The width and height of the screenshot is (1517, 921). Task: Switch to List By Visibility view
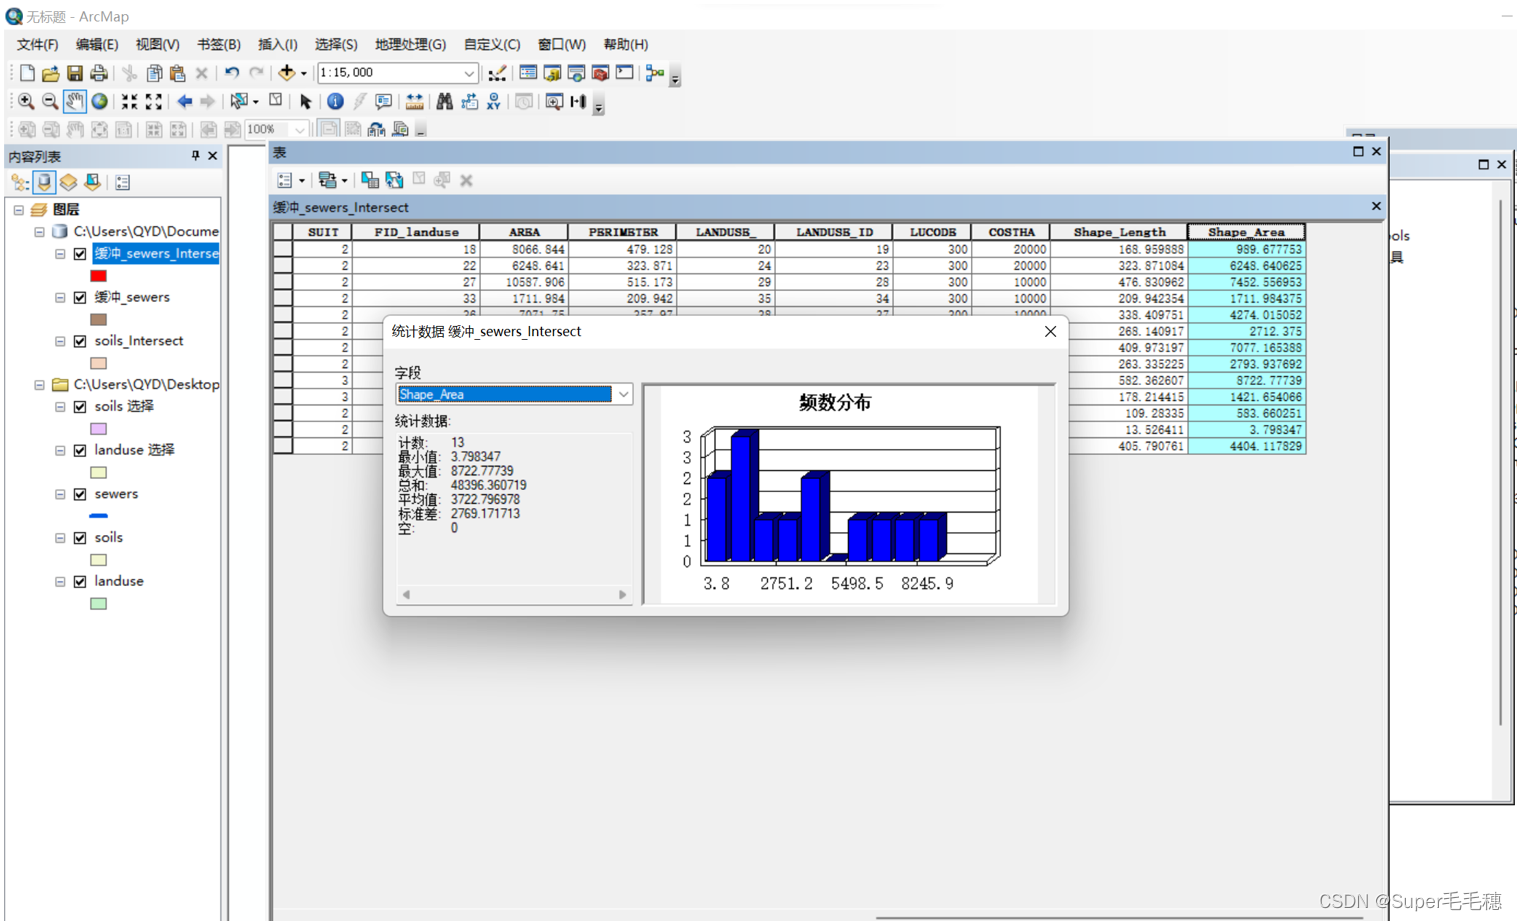[68, 182]
